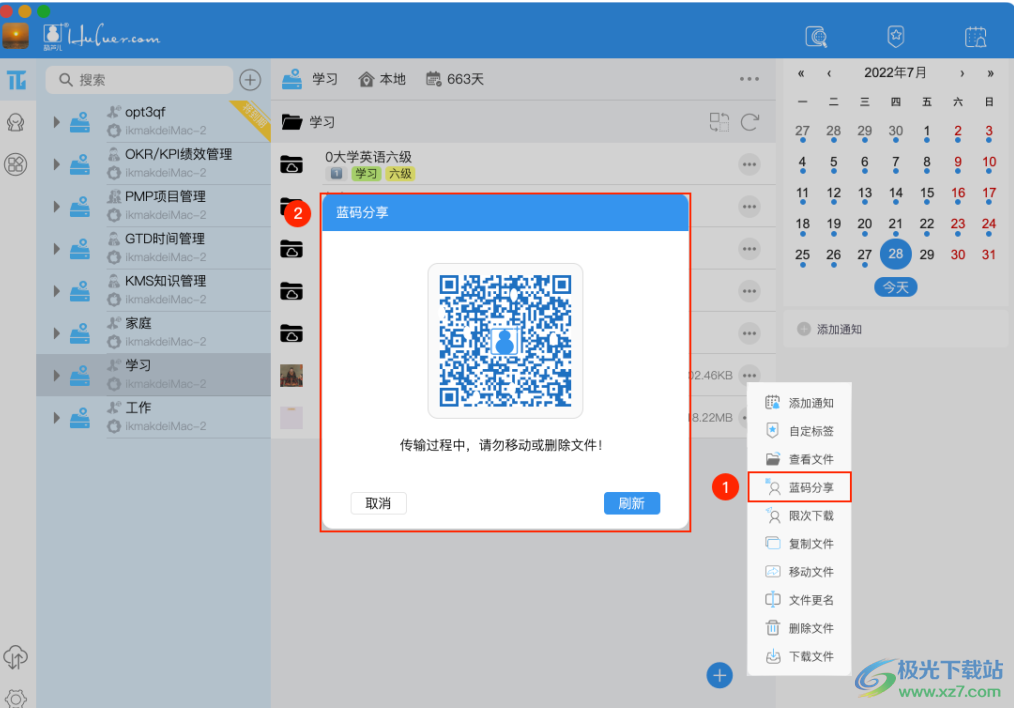1014x708 pixels.
Task: Click 刷新 in the 蓝码分享 dialog
Action: 632,503
